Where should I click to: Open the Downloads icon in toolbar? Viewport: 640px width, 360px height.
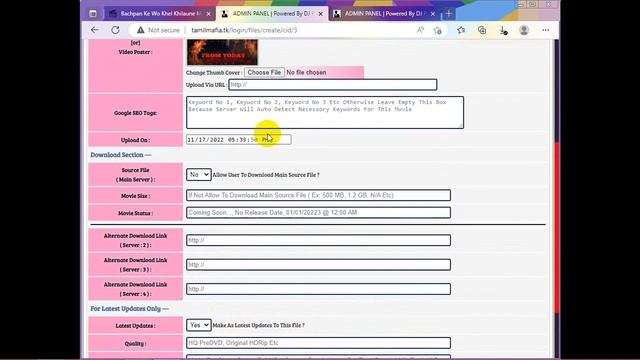[503, 30]
